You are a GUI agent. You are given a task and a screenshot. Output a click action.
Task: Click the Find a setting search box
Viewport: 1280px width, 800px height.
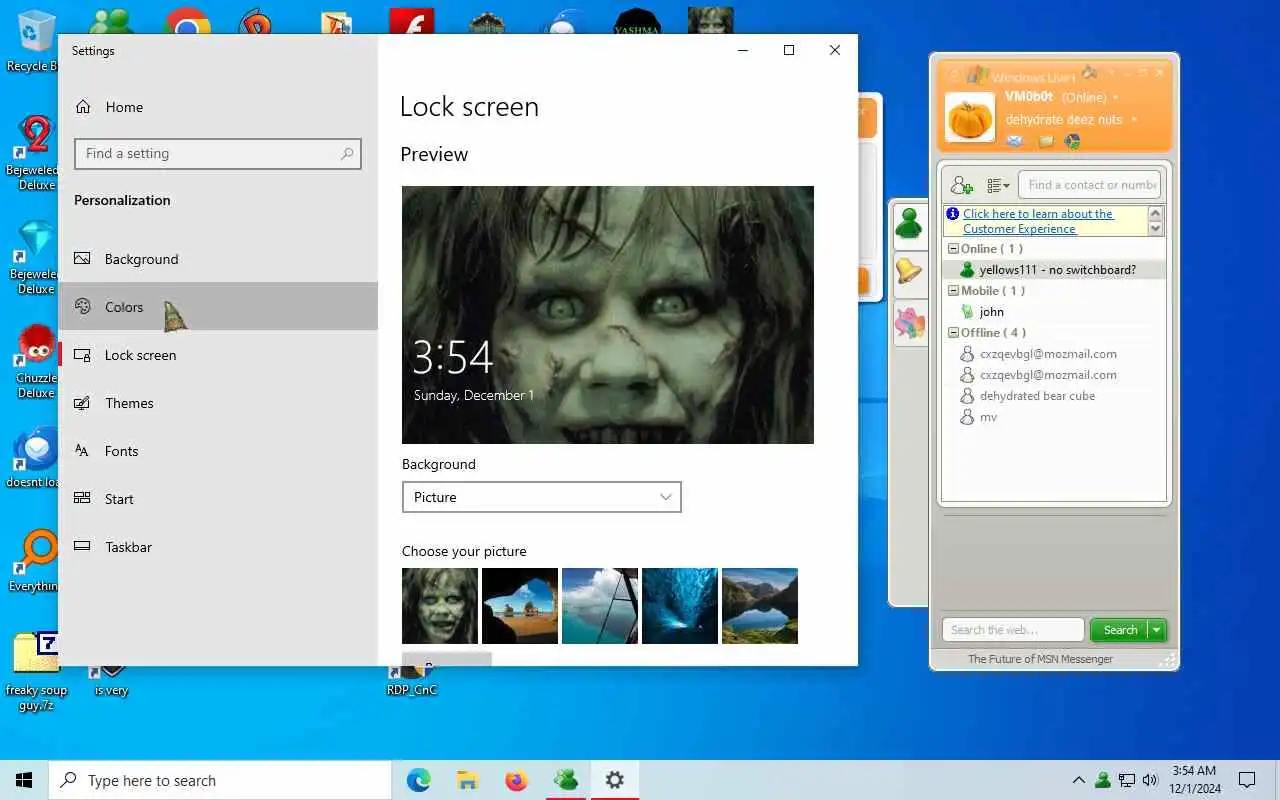click(x=217, y=153)
